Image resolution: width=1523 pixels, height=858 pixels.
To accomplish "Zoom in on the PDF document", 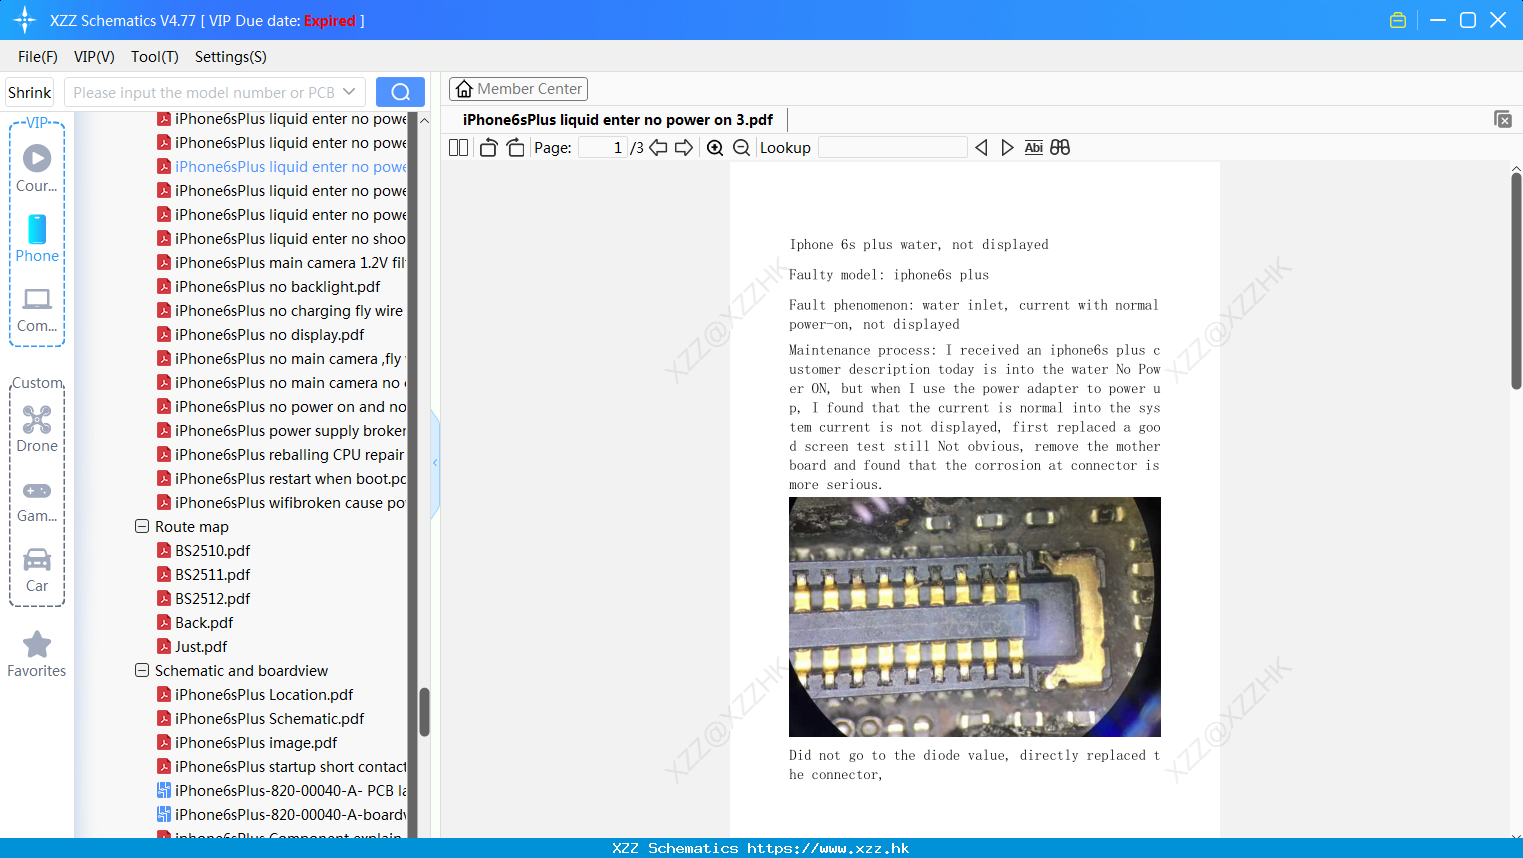I will coord(715,147).
